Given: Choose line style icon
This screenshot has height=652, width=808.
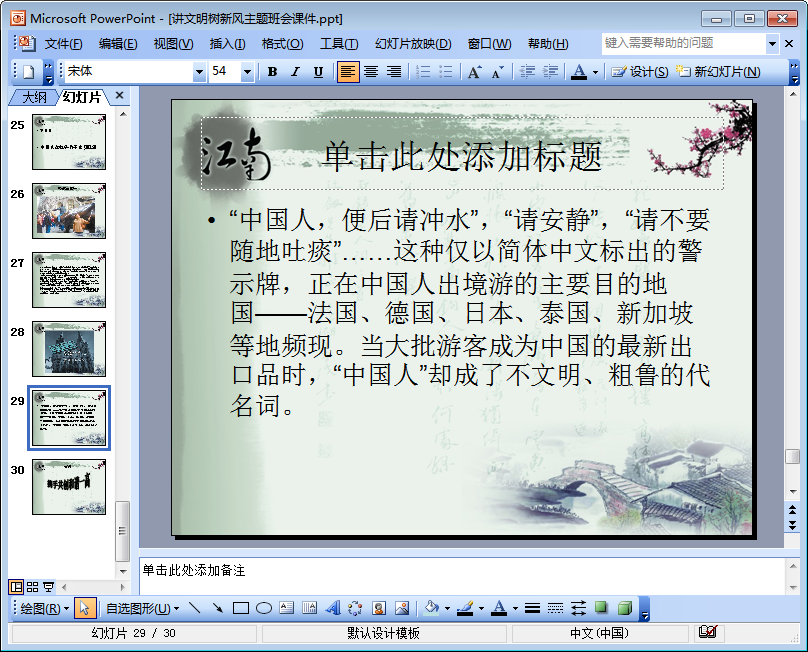Looking at the screenshot, I should (x=532, y=609).
